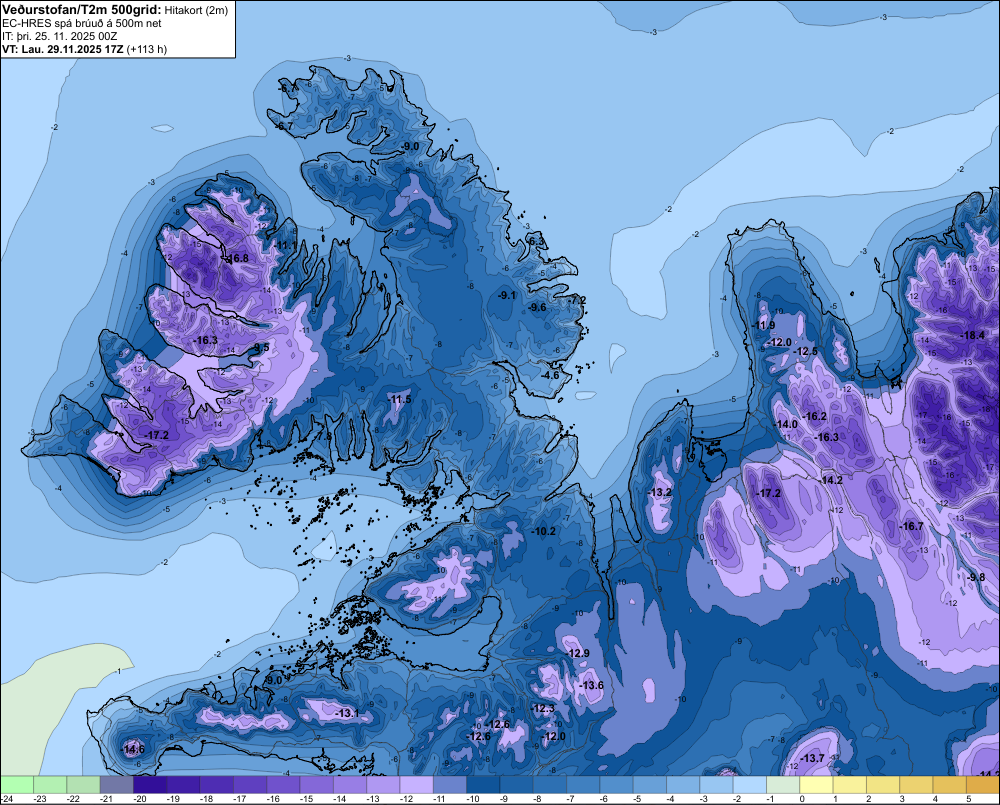Click the '-16.7' temperature value on the map
This screenshot has height=805, width=1000.
point(911,526)
